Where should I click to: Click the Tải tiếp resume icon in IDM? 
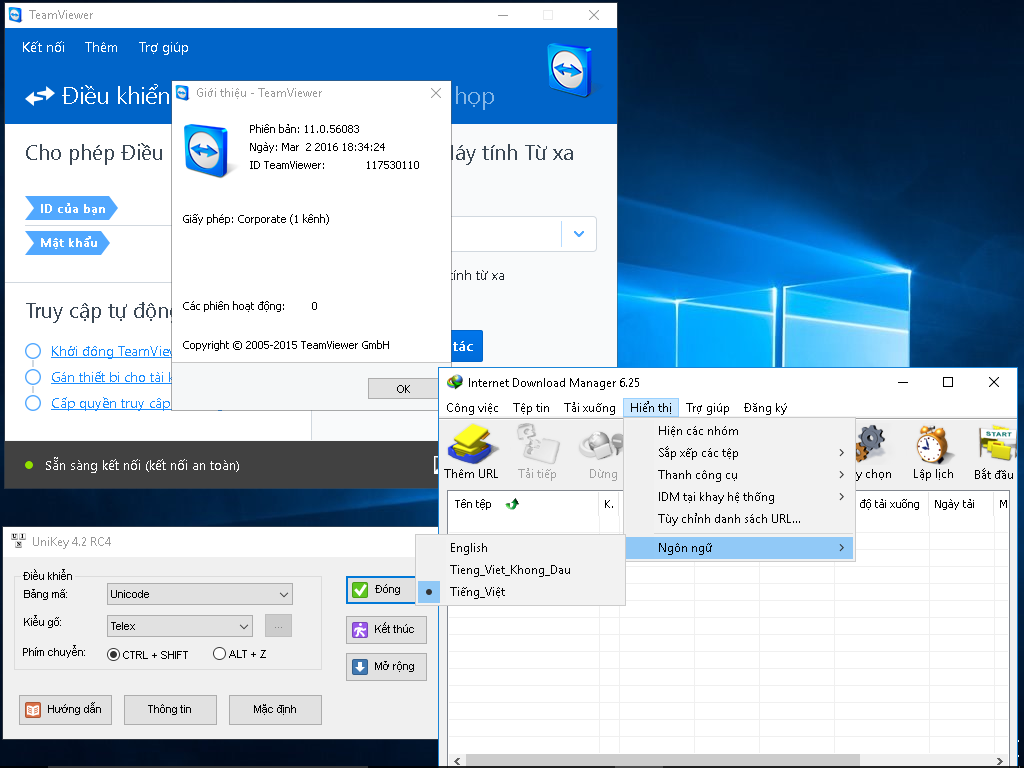(537, 443)
